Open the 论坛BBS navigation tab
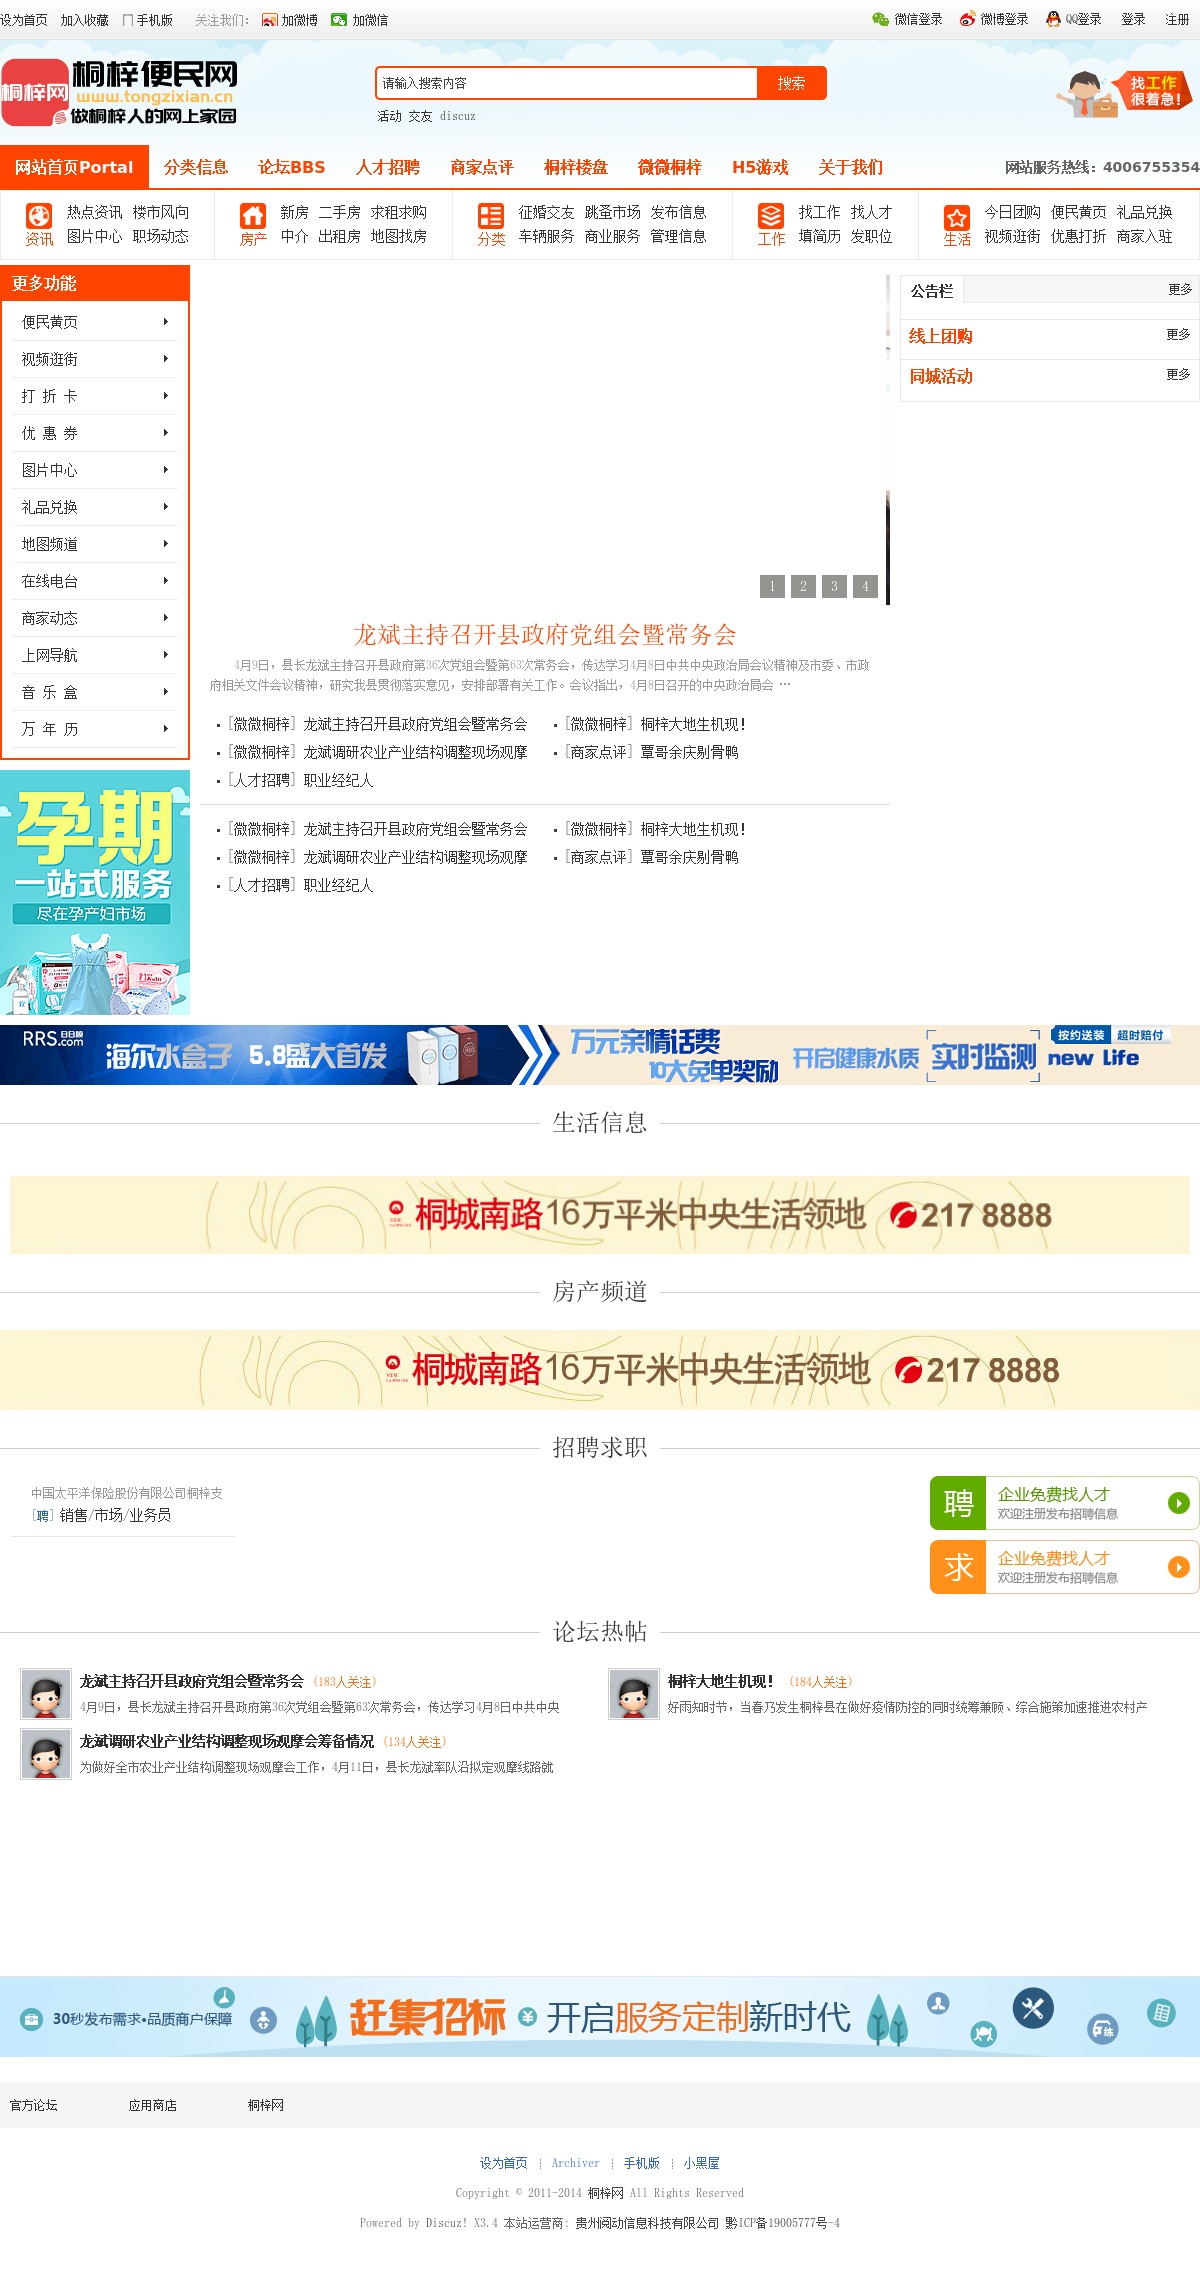 pyautogui.click(x=291, y=167)
